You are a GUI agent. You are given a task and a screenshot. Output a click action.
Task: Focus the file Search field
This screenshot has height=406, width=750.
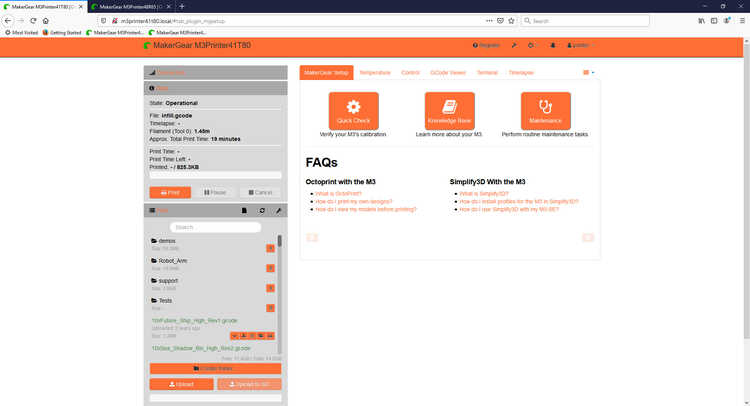coord(216,227)
